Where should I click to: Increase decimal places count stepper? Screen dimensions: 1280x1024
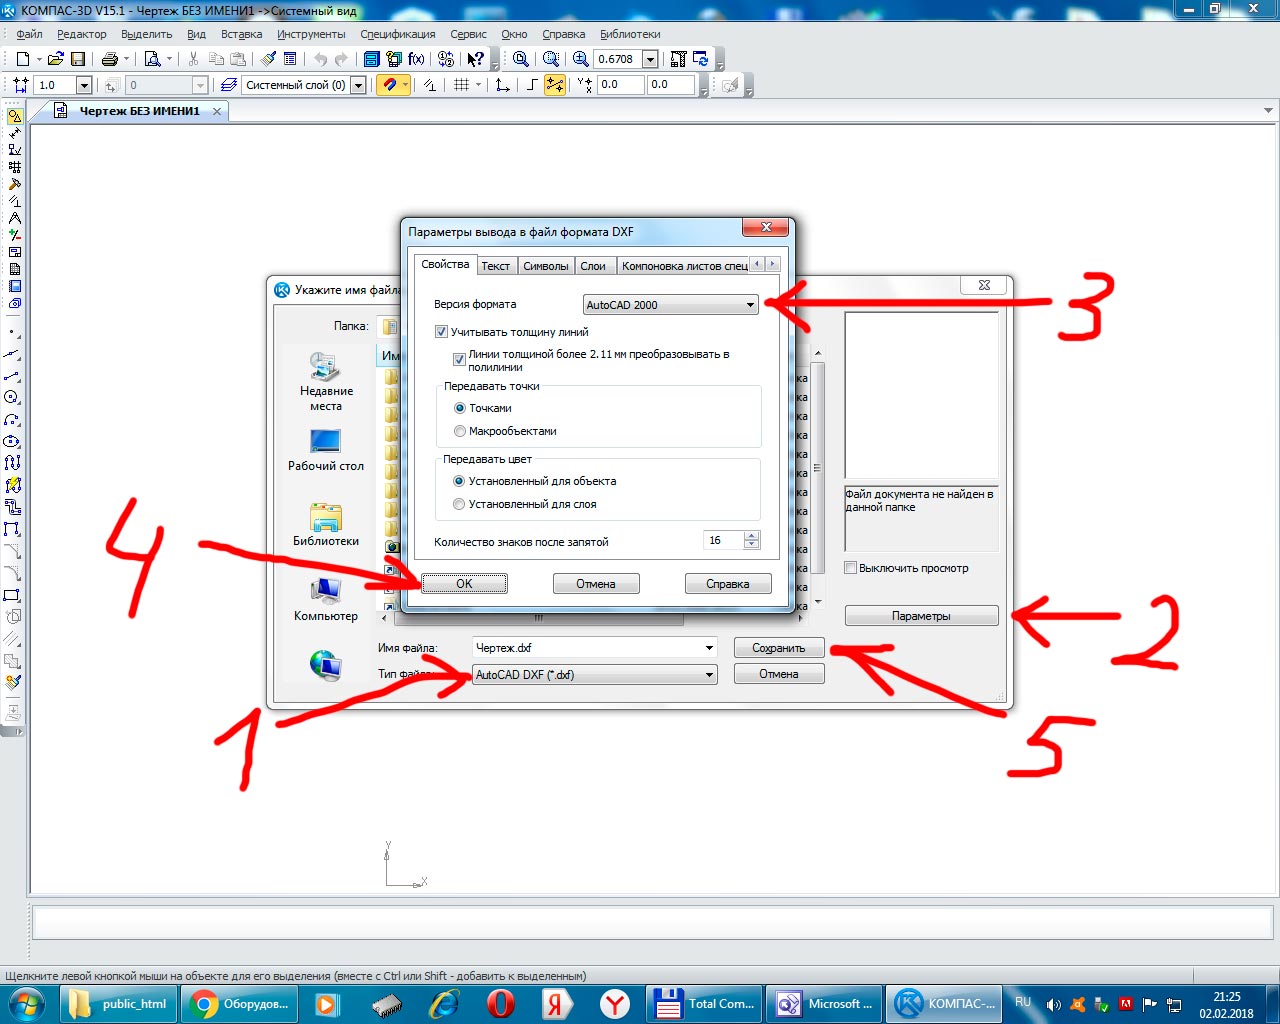pos(752,536)
